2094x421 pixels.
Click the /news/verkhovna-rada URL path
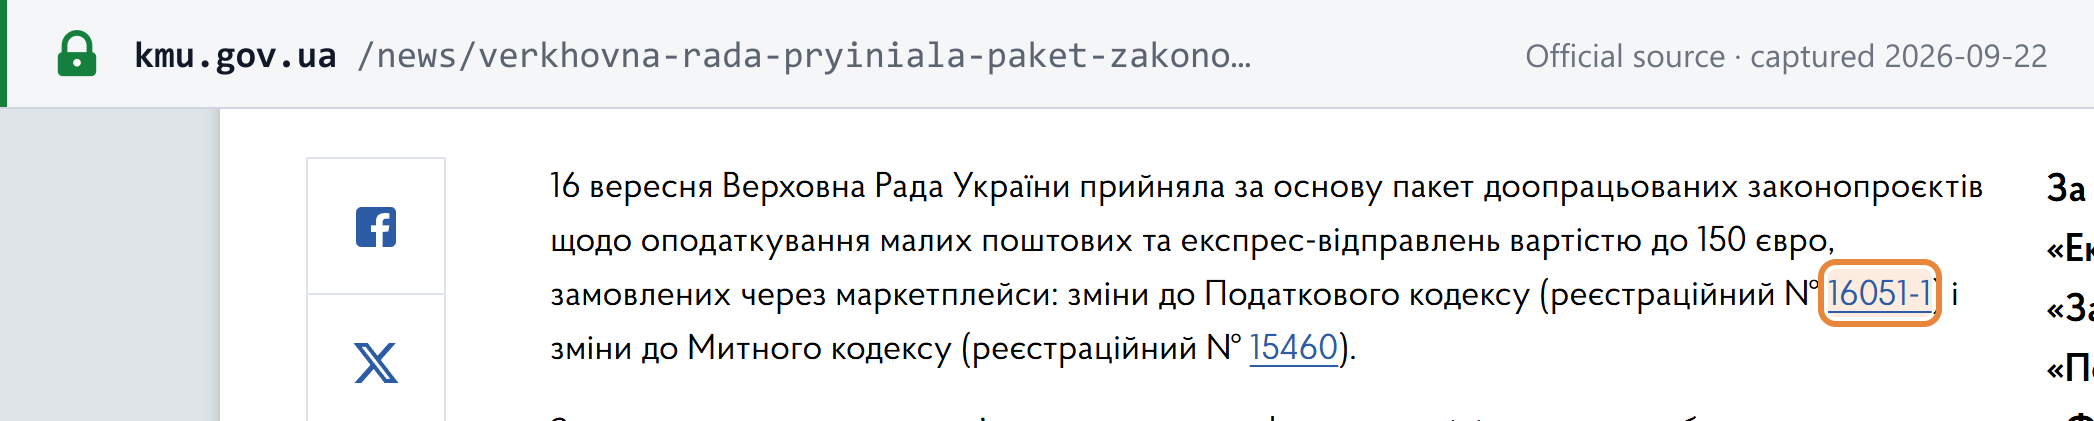pyautogui.click(x=804, y=55)
